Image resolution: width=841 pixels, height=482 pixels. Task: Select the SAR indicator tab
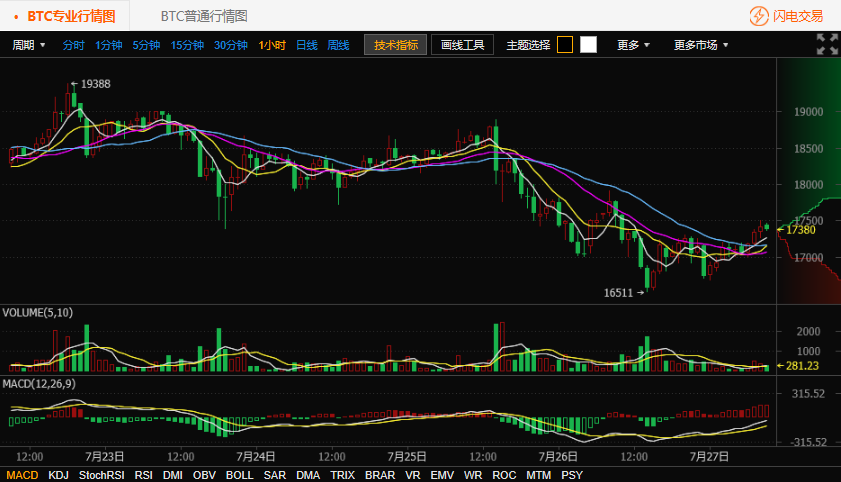coord(275,475)
